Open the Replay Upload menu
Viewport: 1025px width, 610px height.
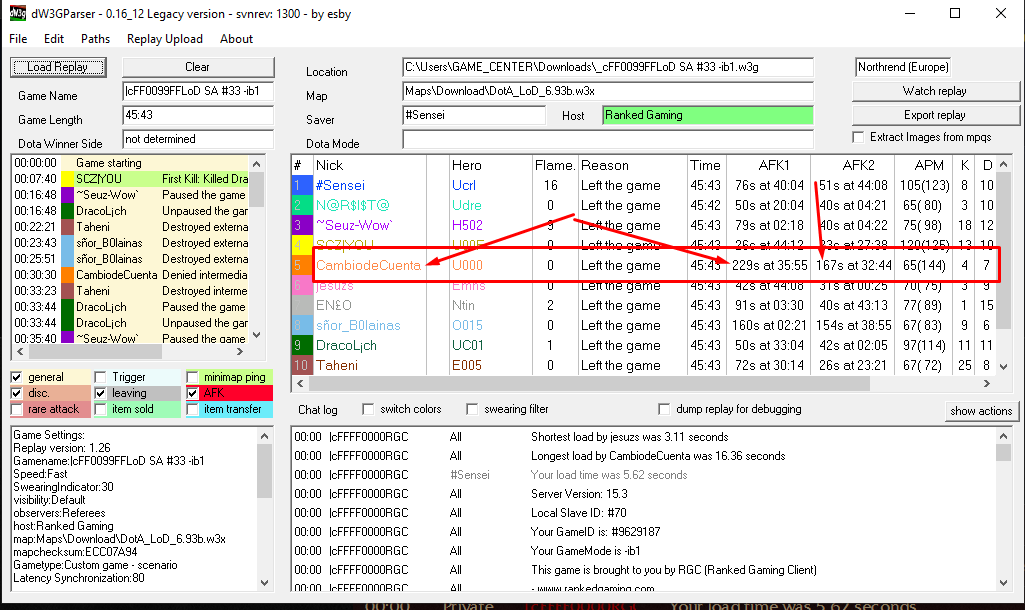click(165, 39)
